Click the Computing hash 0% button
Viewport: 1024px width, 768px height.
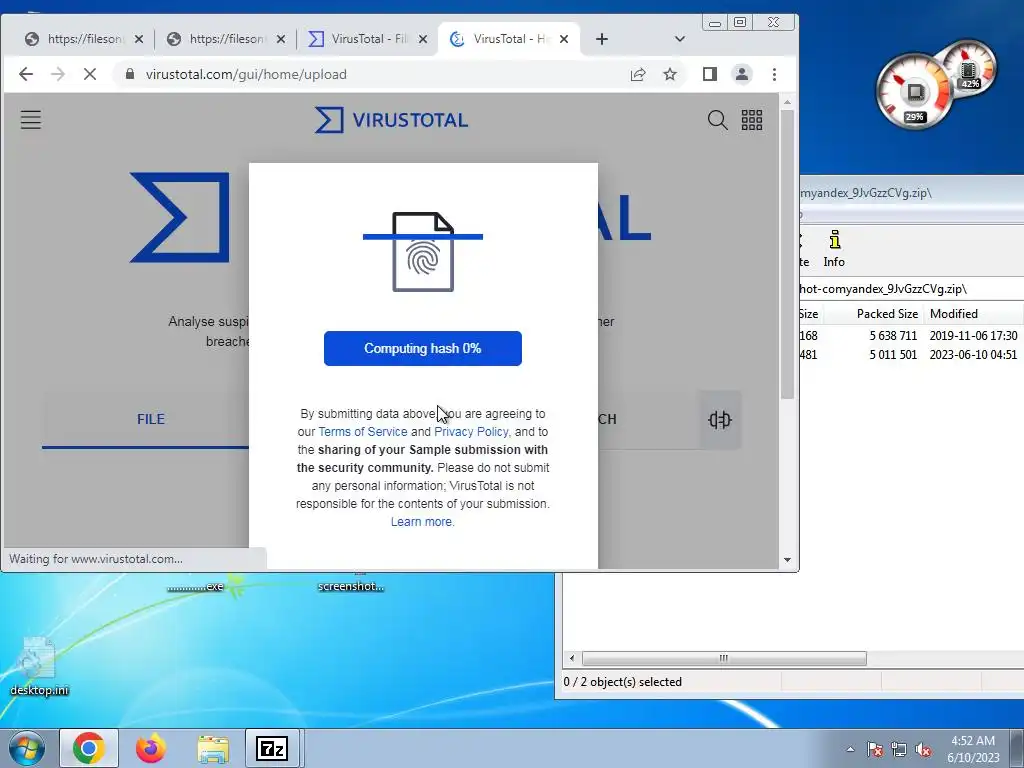pyautogui.click(x=423, y=348)
